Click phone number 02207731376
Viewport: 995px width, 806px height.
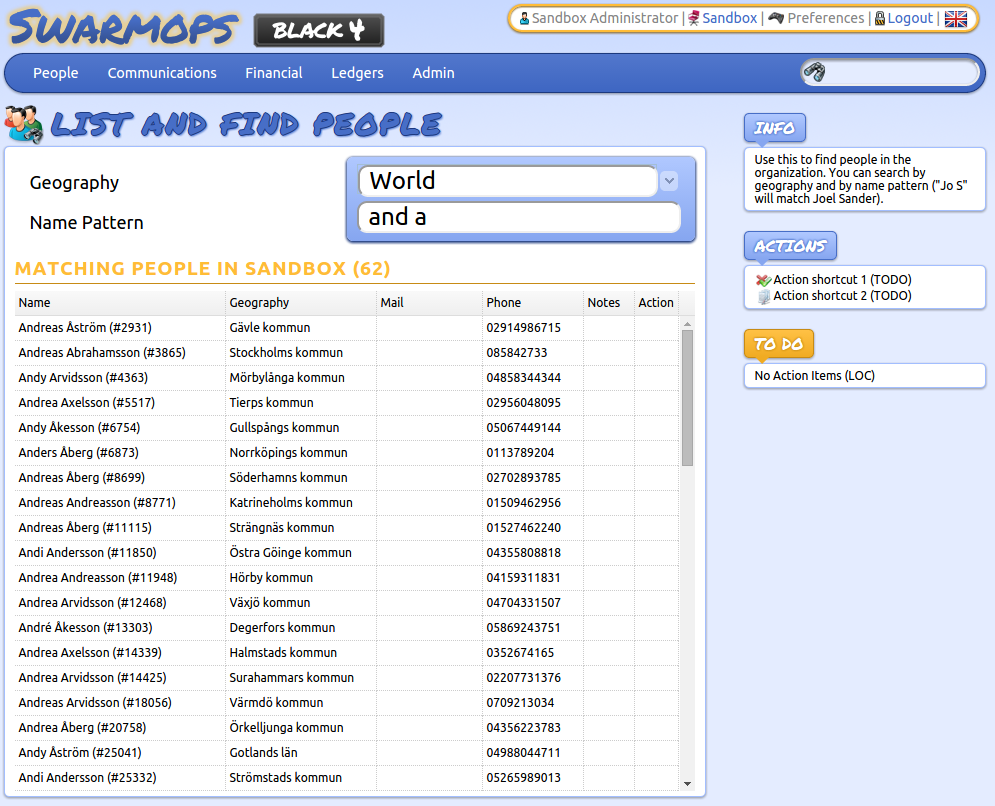coord(524,678)
